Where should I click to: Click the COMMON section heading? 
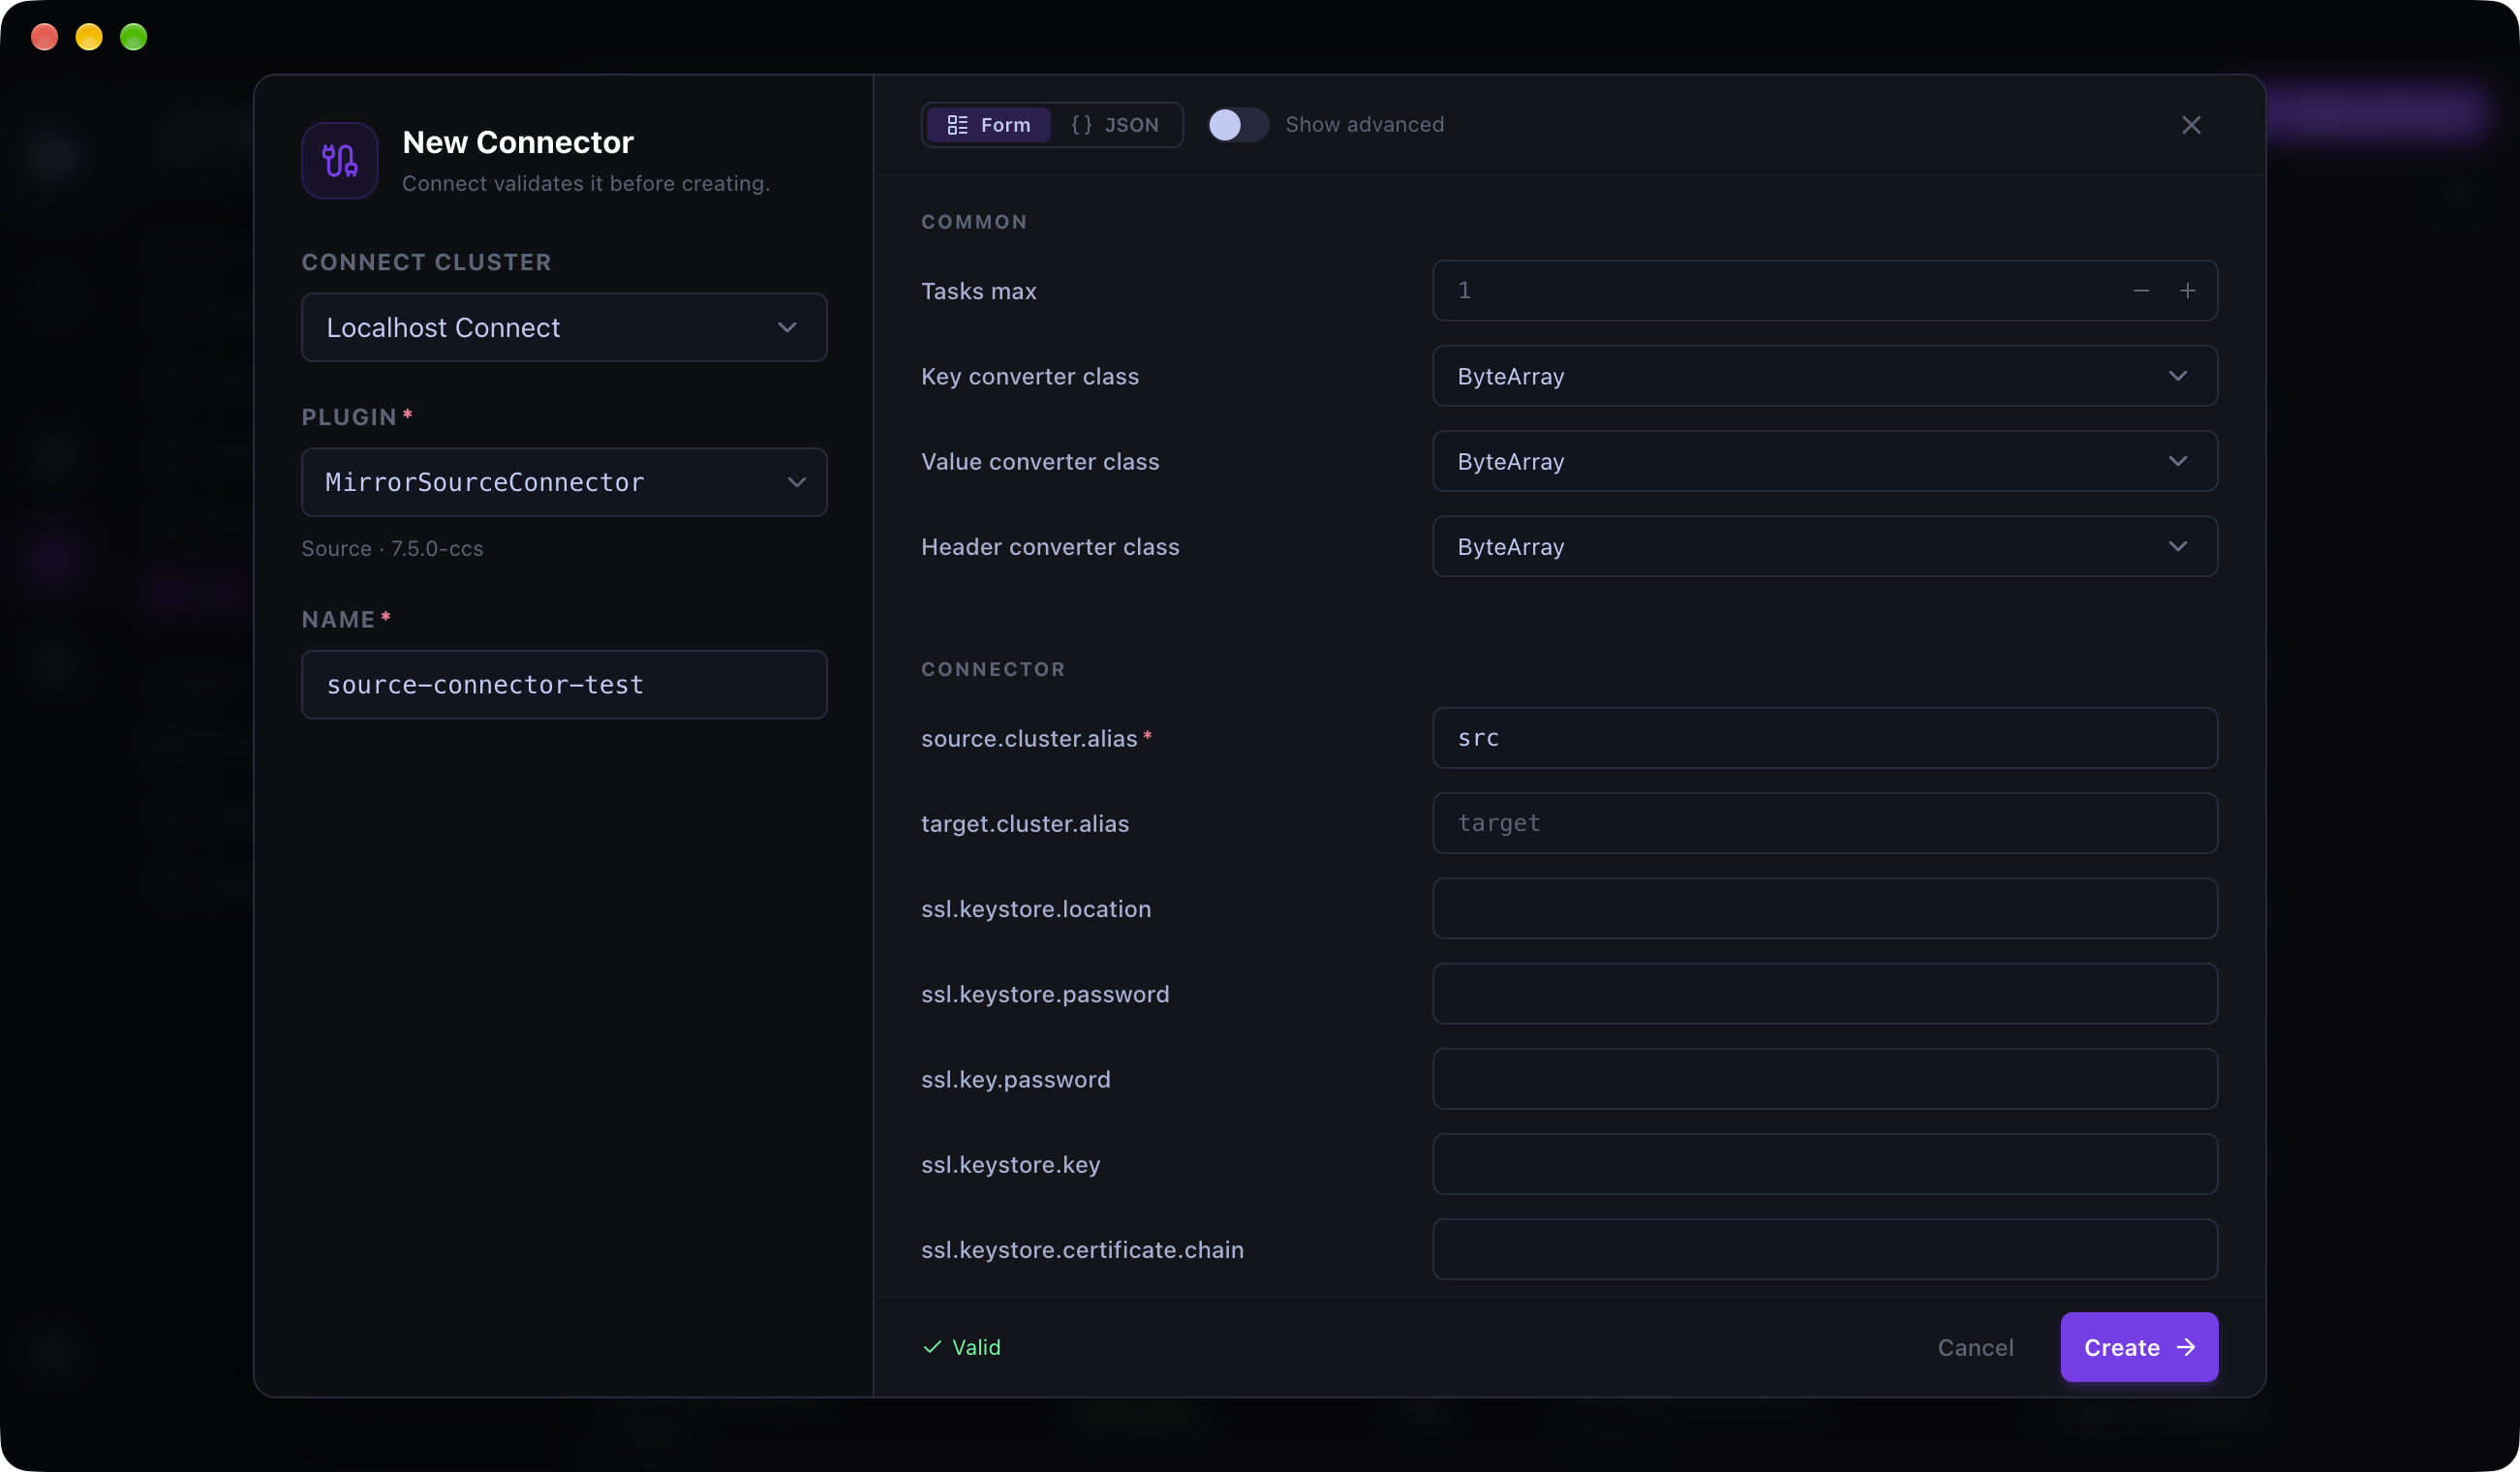click(x=974, y=222)
